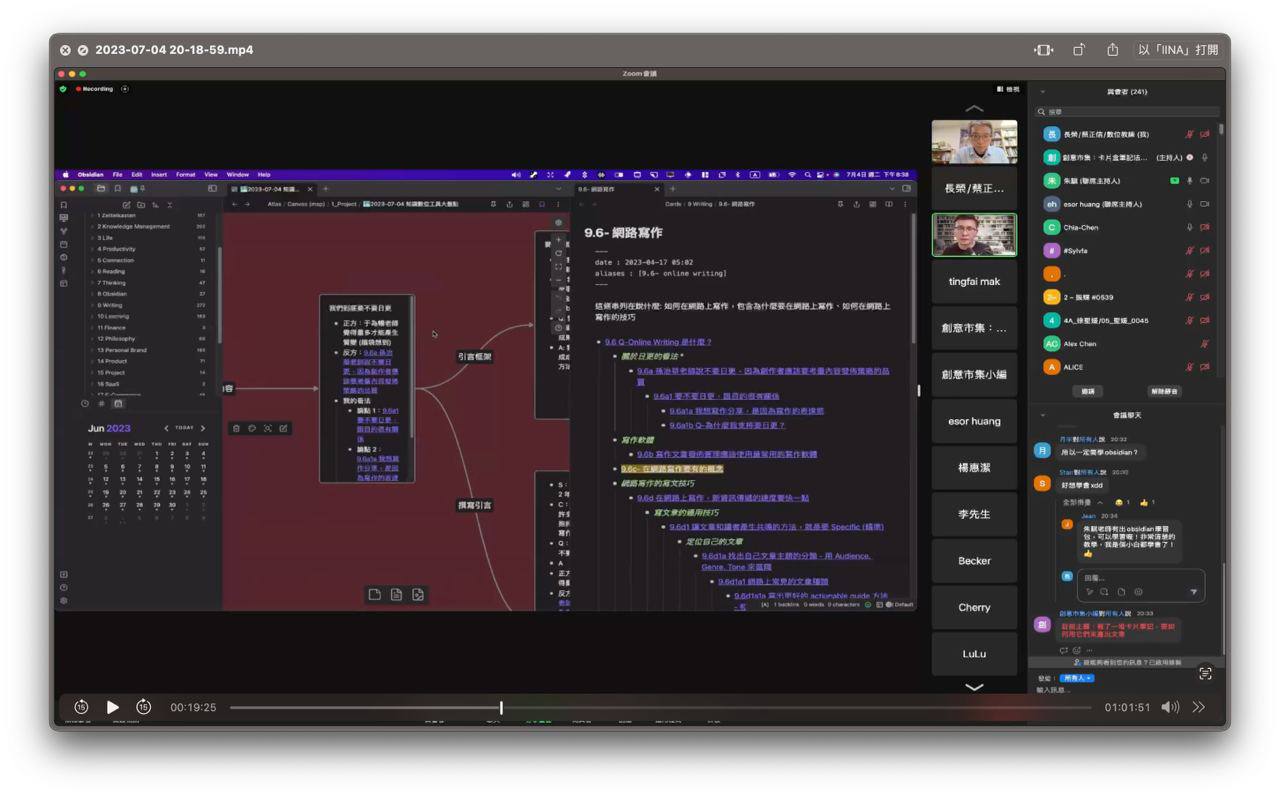The width and height of the screenshot is (1280, 796).
Task: Click the new note icon above file tree
Action: (x=126, y=204)
